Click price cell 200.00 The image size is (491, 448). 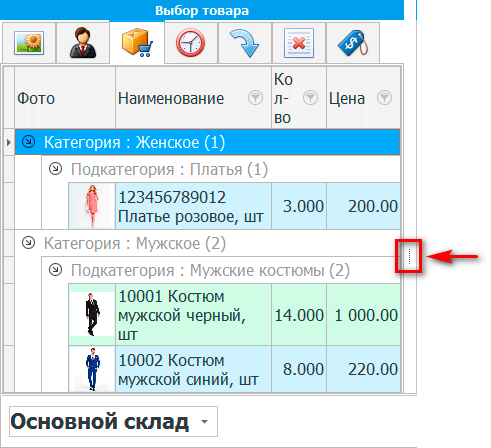pyautogui.click(x=364, y=206)
